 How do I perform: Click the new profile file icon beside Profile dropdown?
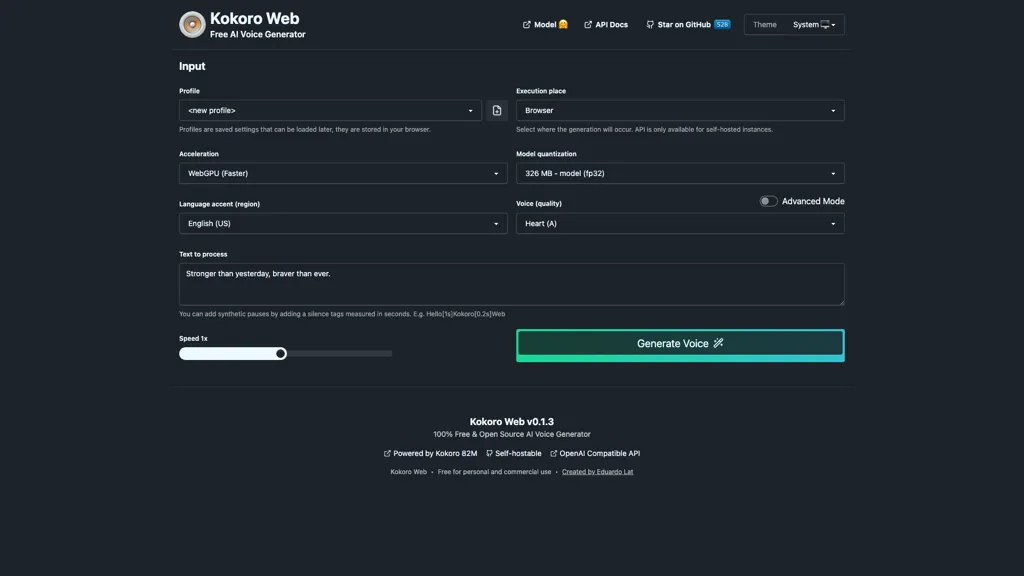pos(496,110)
